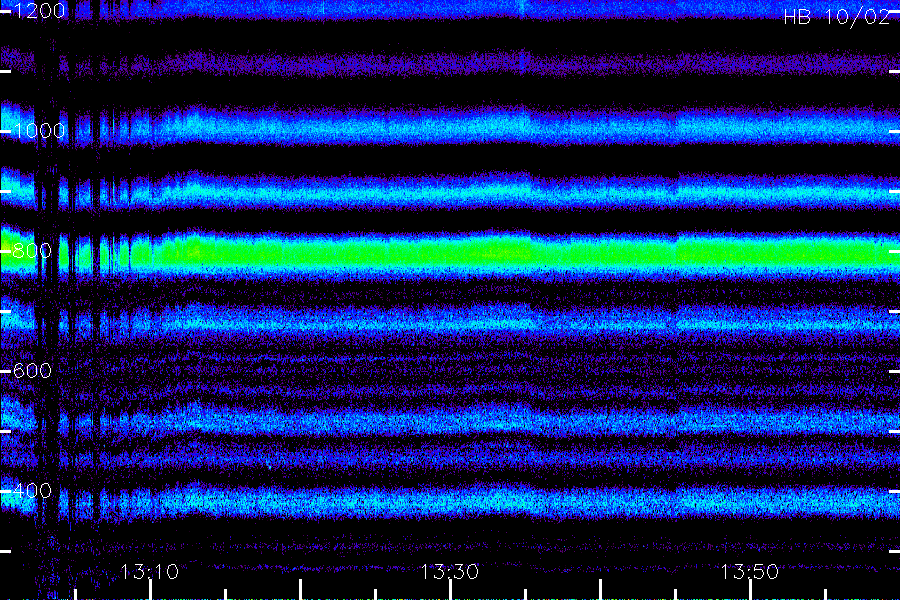Click the 600 frequency axis label

pyautogui.click(x=32, y=370)
